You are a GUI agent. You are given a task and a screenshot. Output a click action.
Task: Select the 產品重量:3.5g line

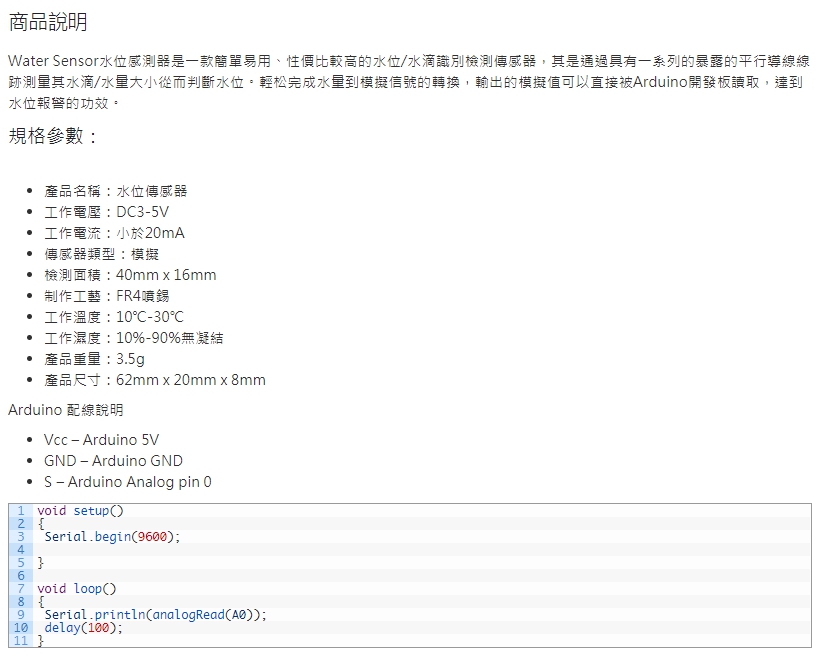coord(94,359)
